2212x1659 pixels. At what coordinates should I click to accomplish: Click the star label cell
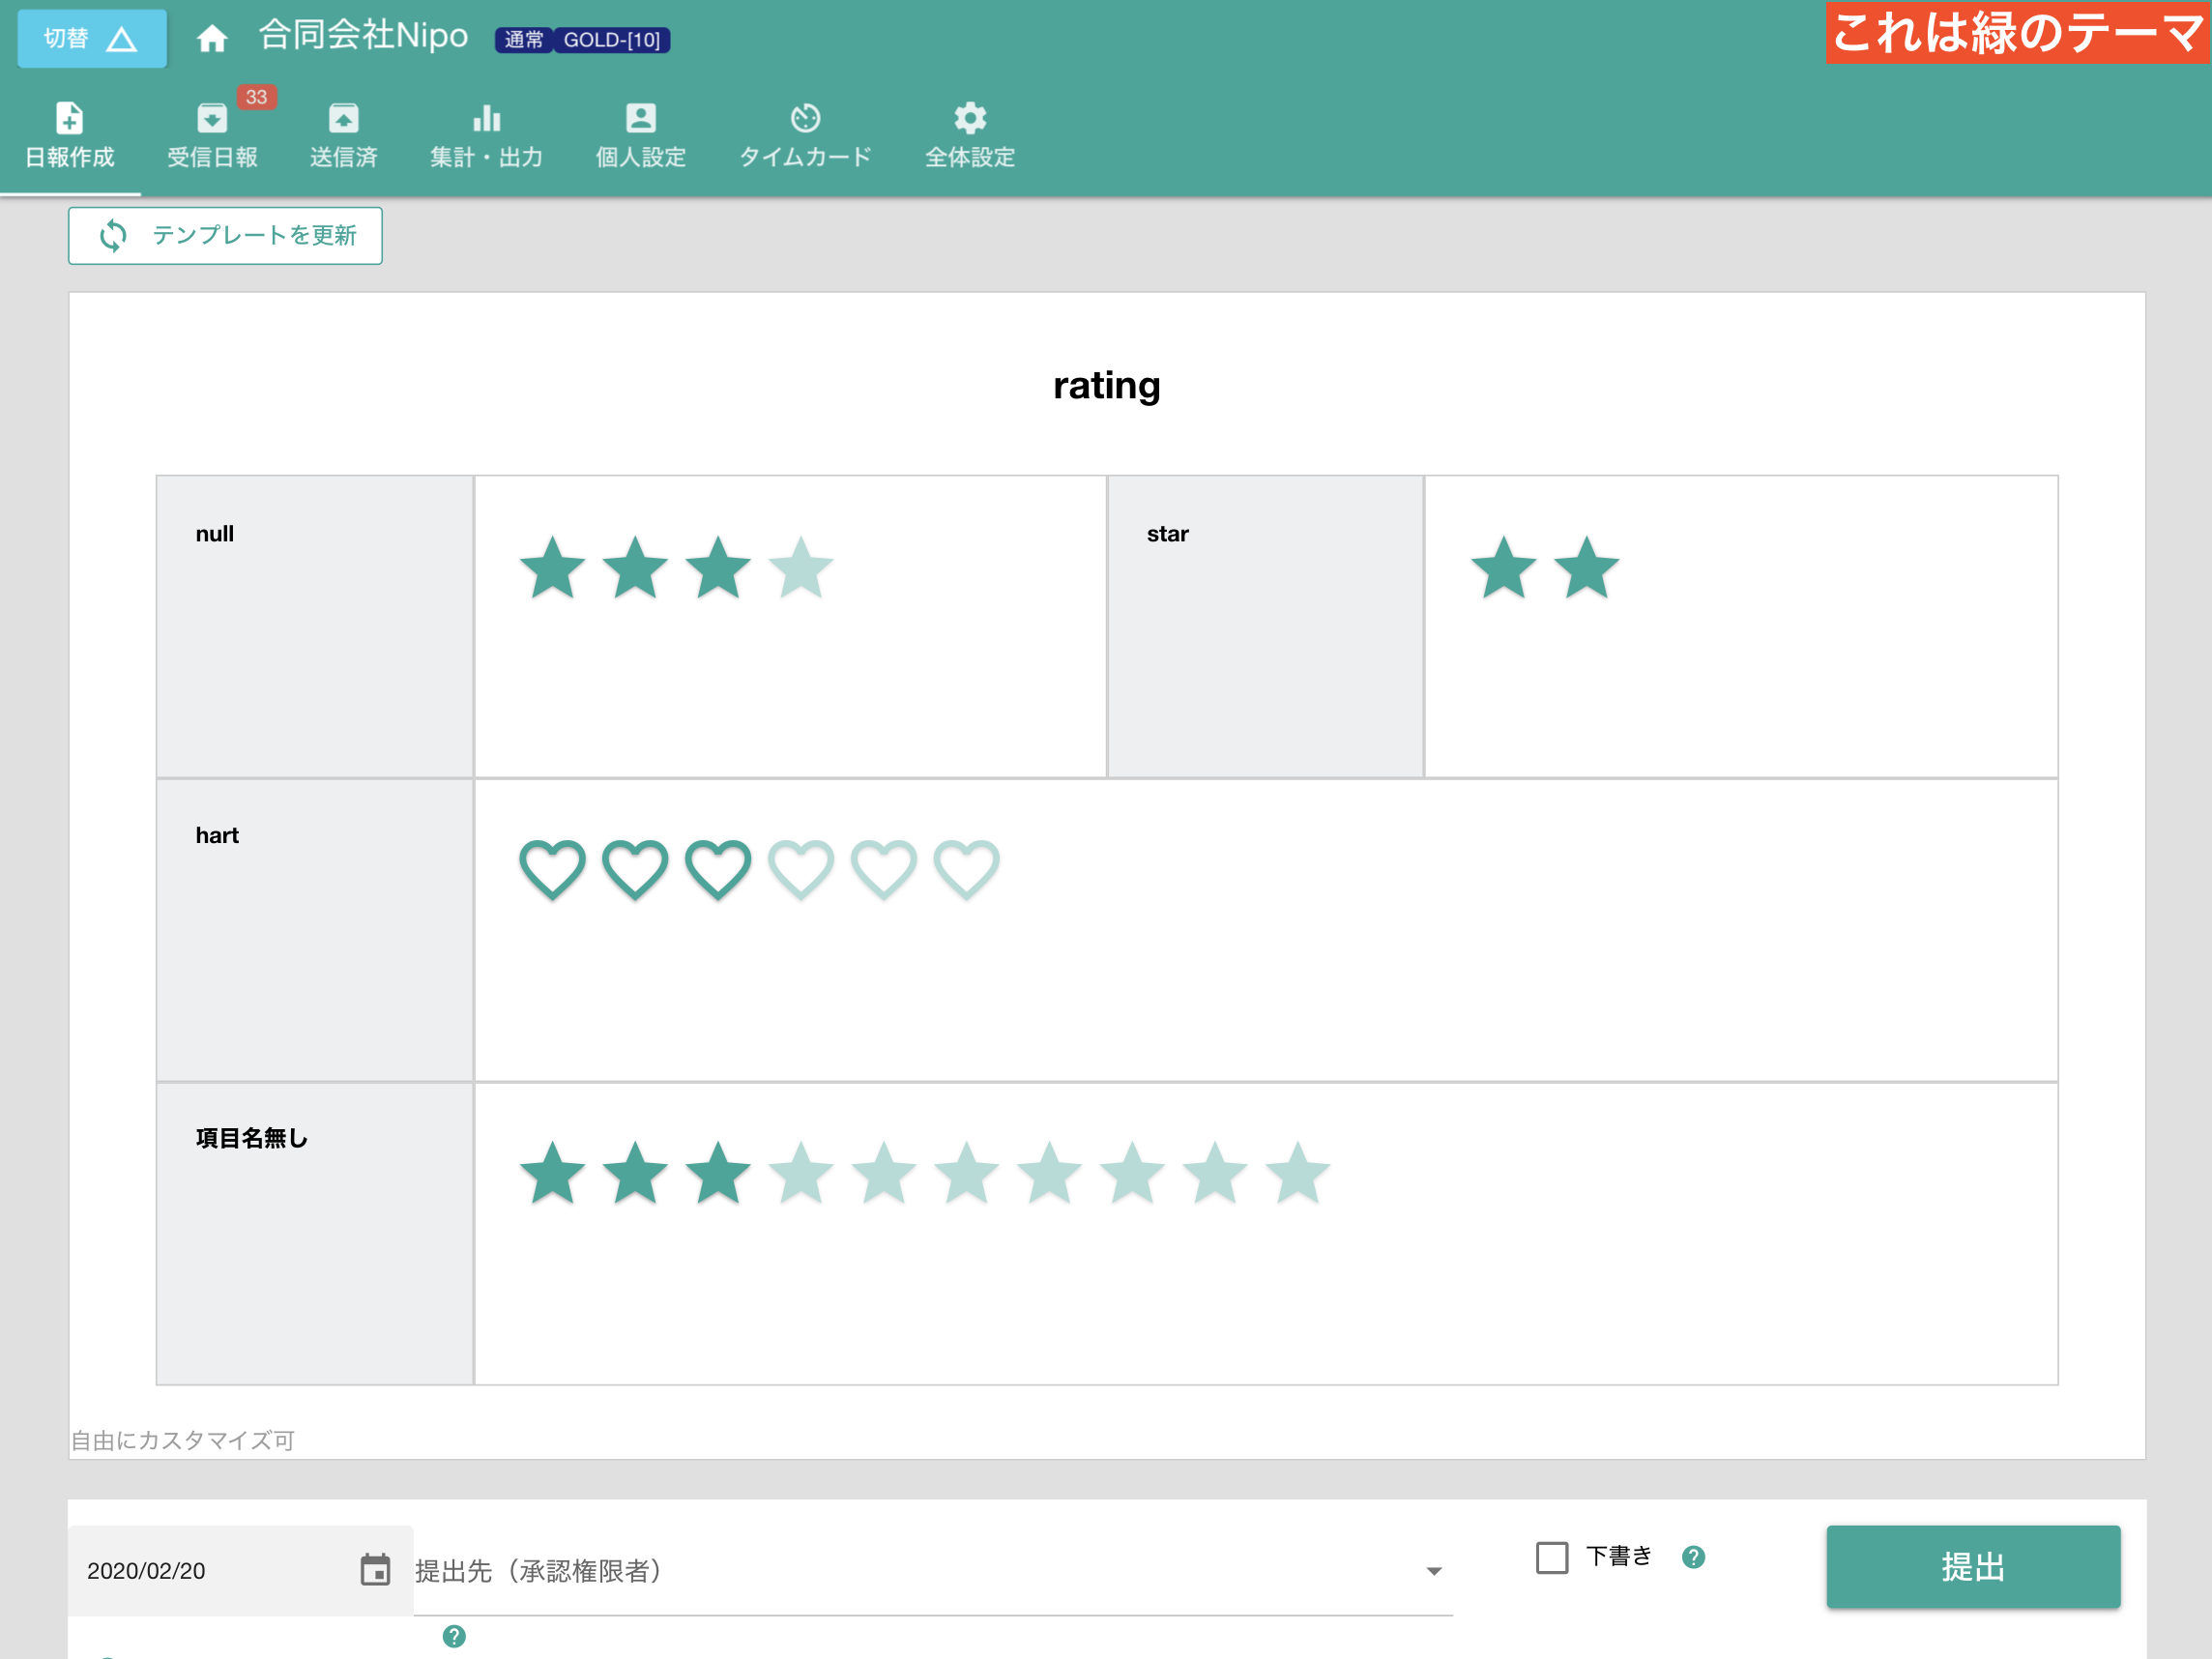click(1265, 627)
